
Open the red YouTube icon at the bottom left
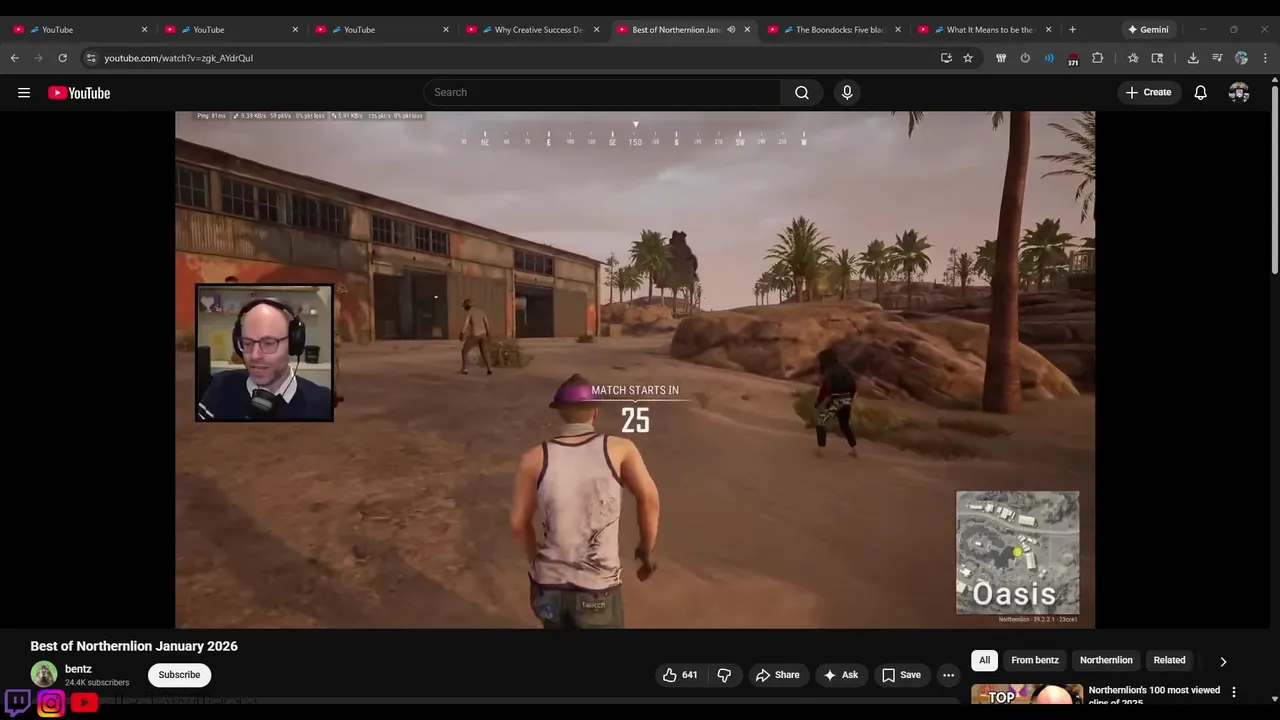pos(84,703)
